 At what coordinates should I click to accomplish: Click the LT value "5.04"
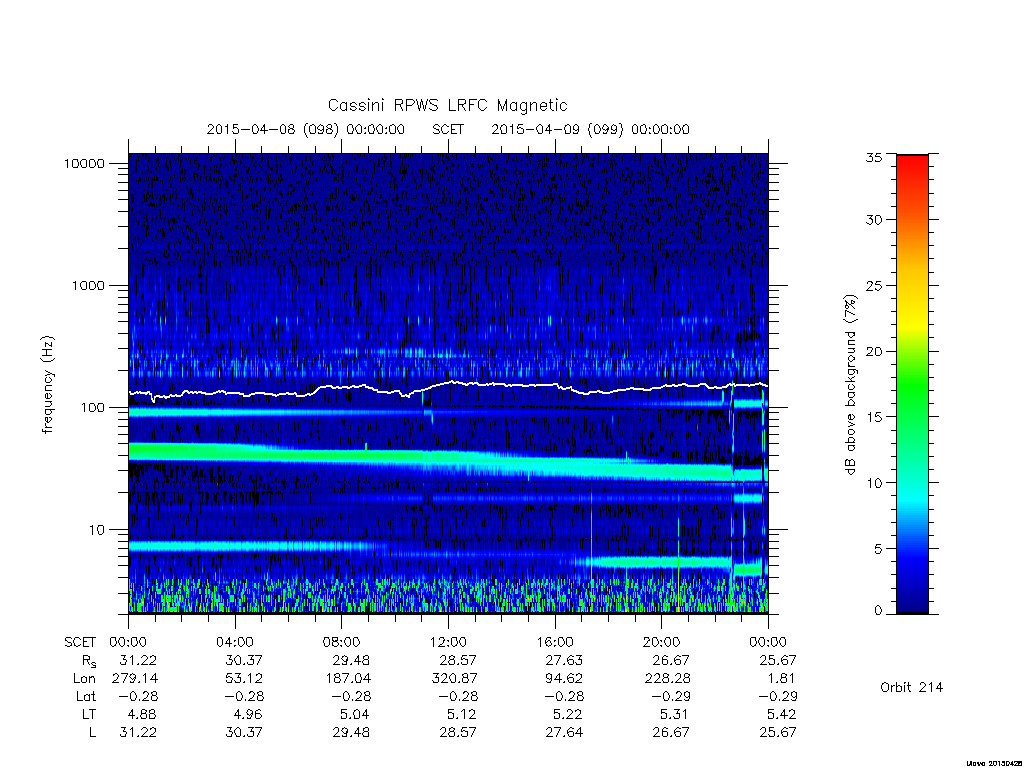[x=355, y=714]
